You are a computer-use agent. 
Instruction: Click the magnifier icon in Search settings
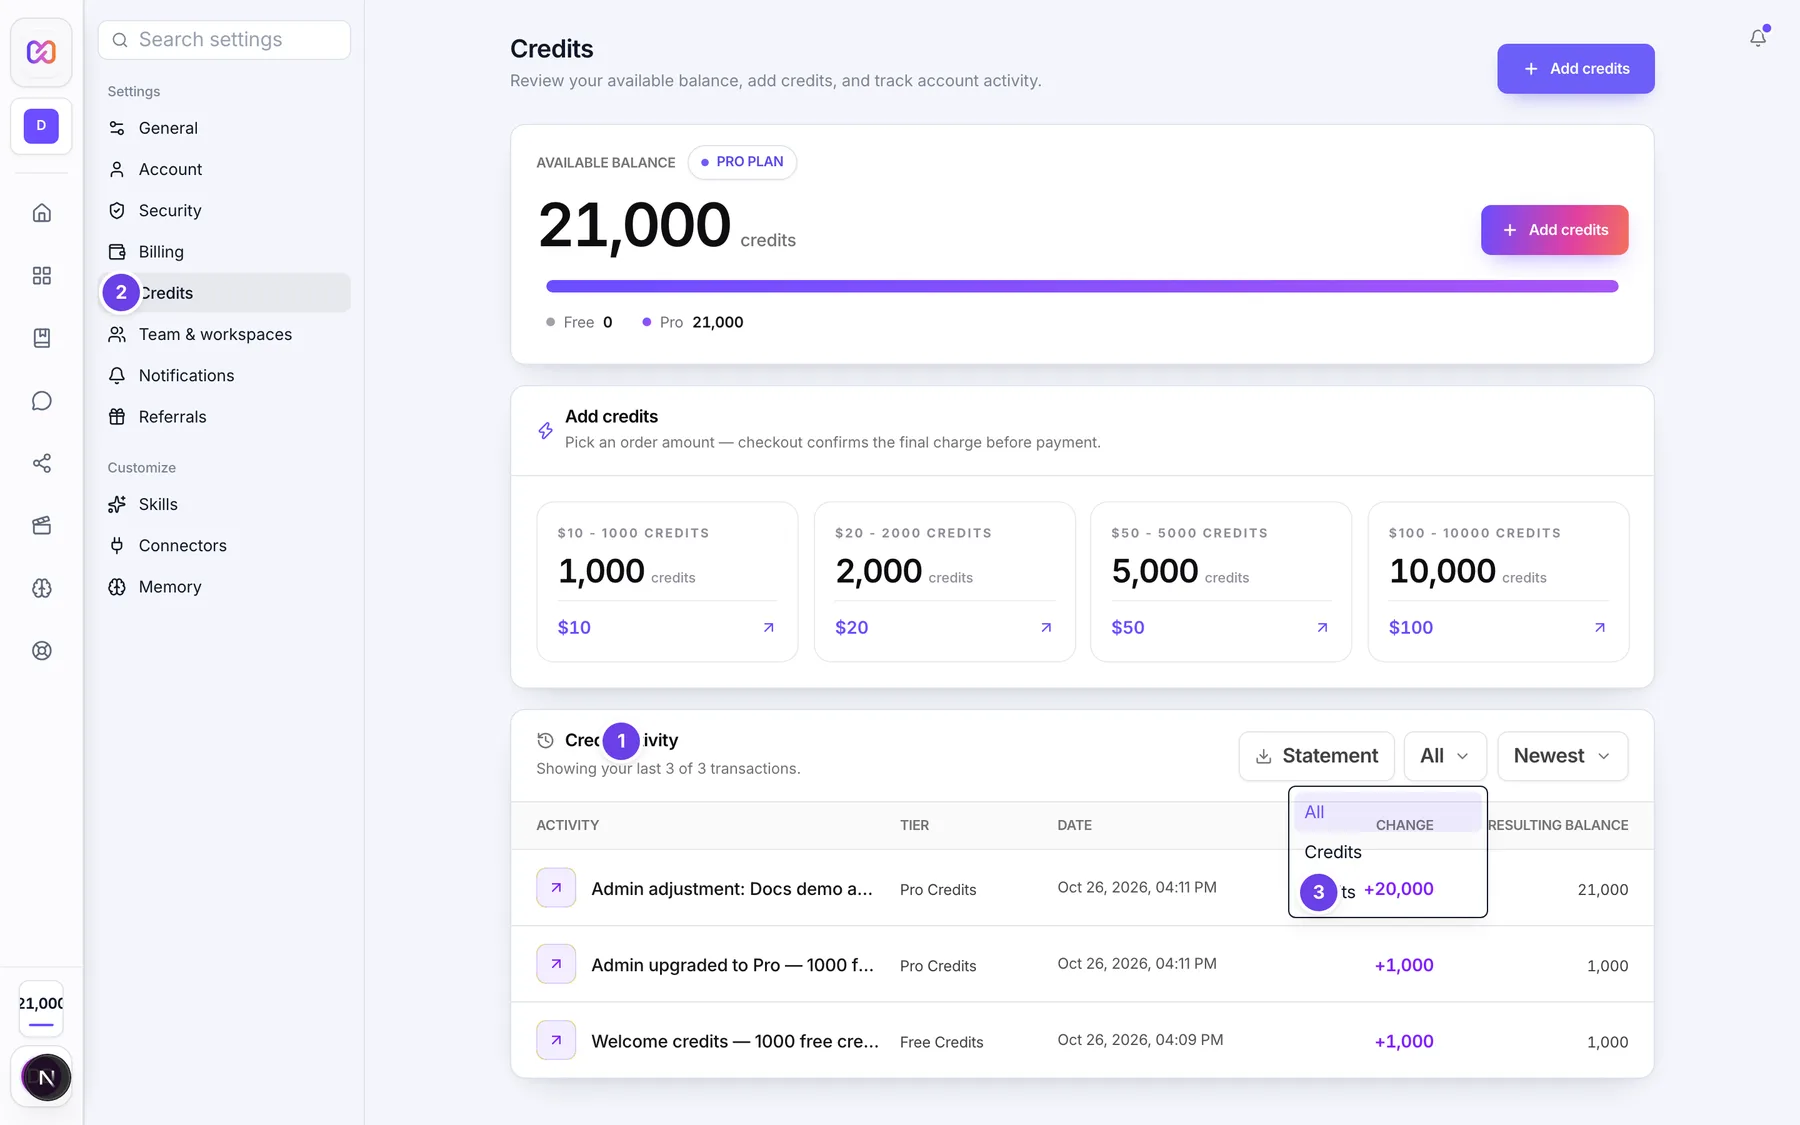point(120,40)
